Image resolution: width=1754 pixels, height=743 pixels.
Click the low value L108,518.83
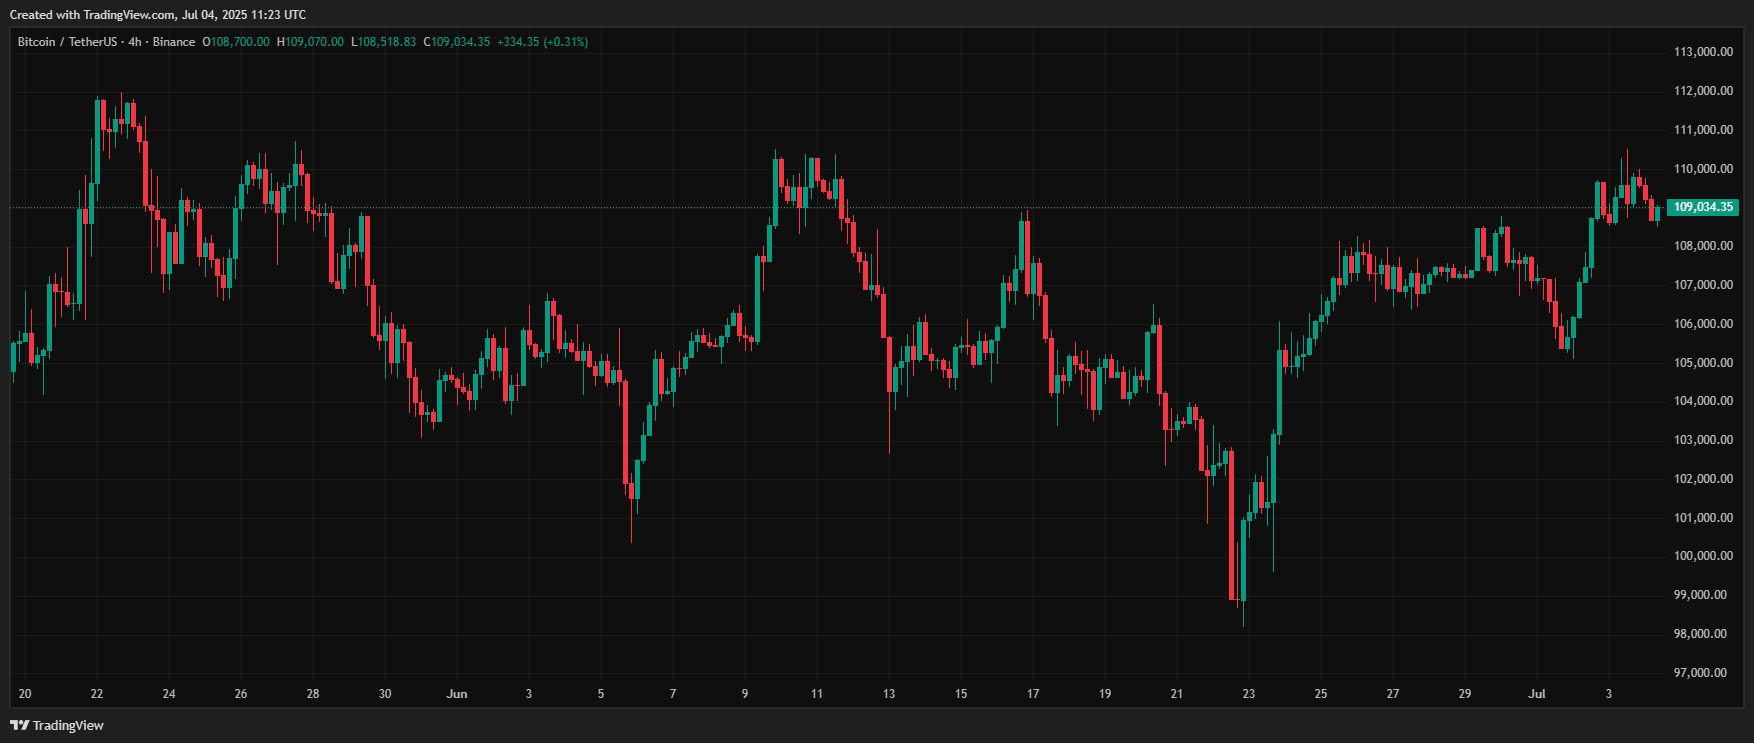[383, 42]
